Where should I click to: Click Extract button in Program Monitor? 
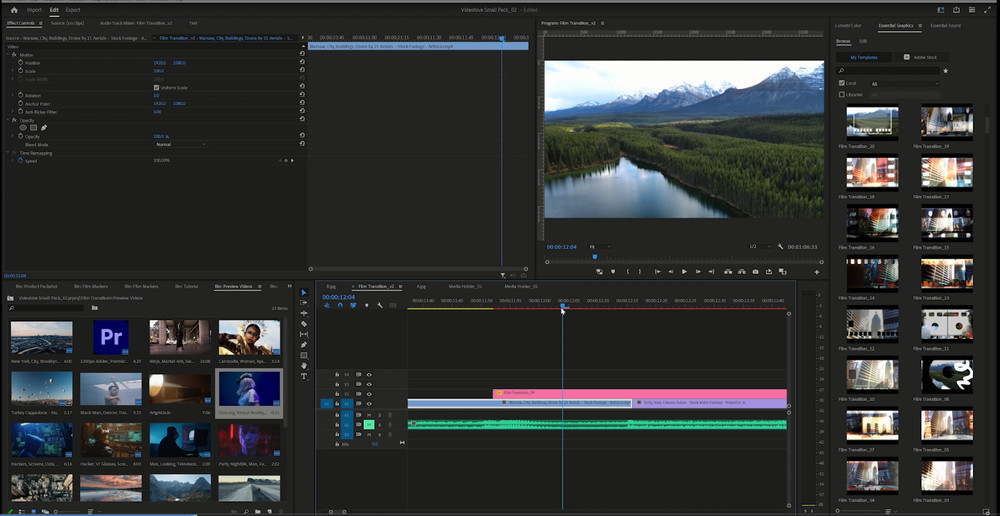(741, 272)
